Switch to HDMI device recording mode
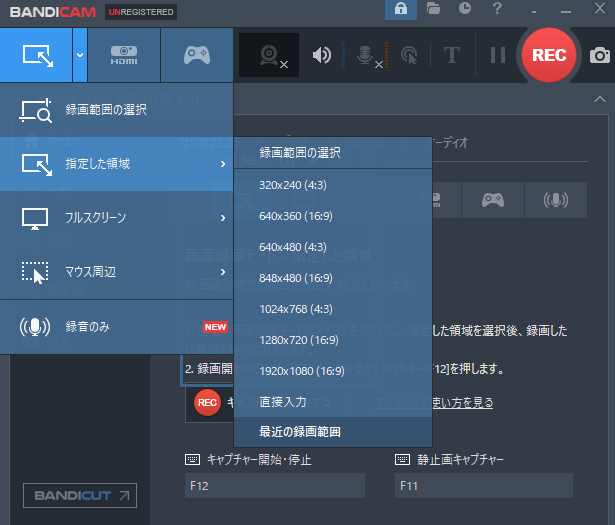Image resolution: width=615 pixels, height=525 pixels. [x=124, y=55]
